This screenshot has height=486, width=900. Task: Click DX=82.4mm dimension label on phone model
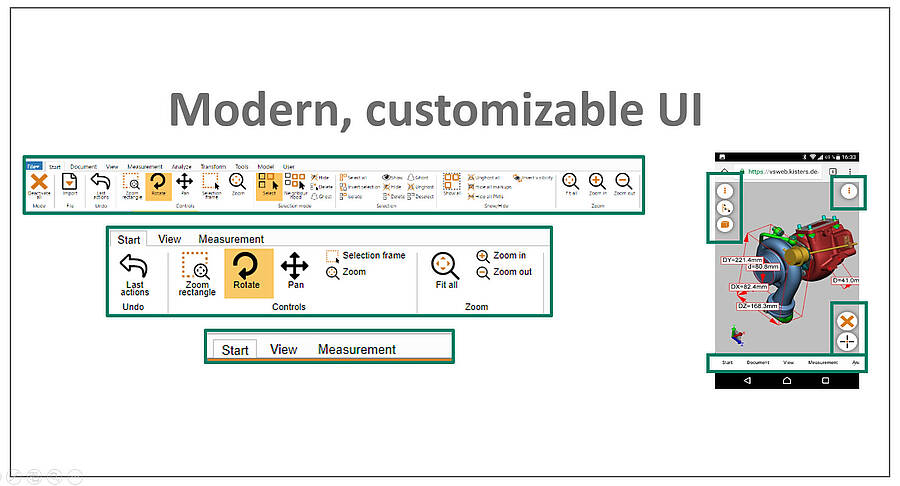tap(749, 286)
